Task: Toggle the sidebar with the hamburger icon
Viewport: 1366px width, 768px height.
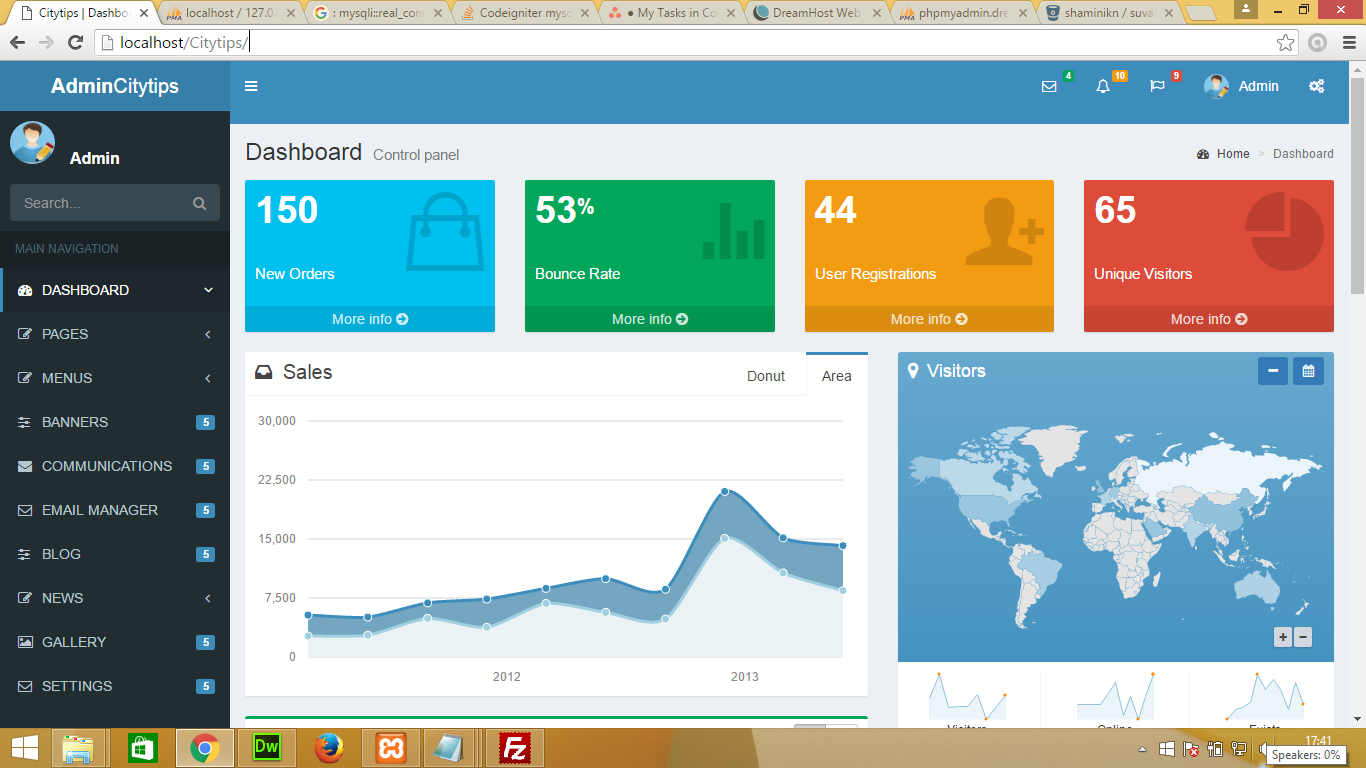Action: click(251, 86)
